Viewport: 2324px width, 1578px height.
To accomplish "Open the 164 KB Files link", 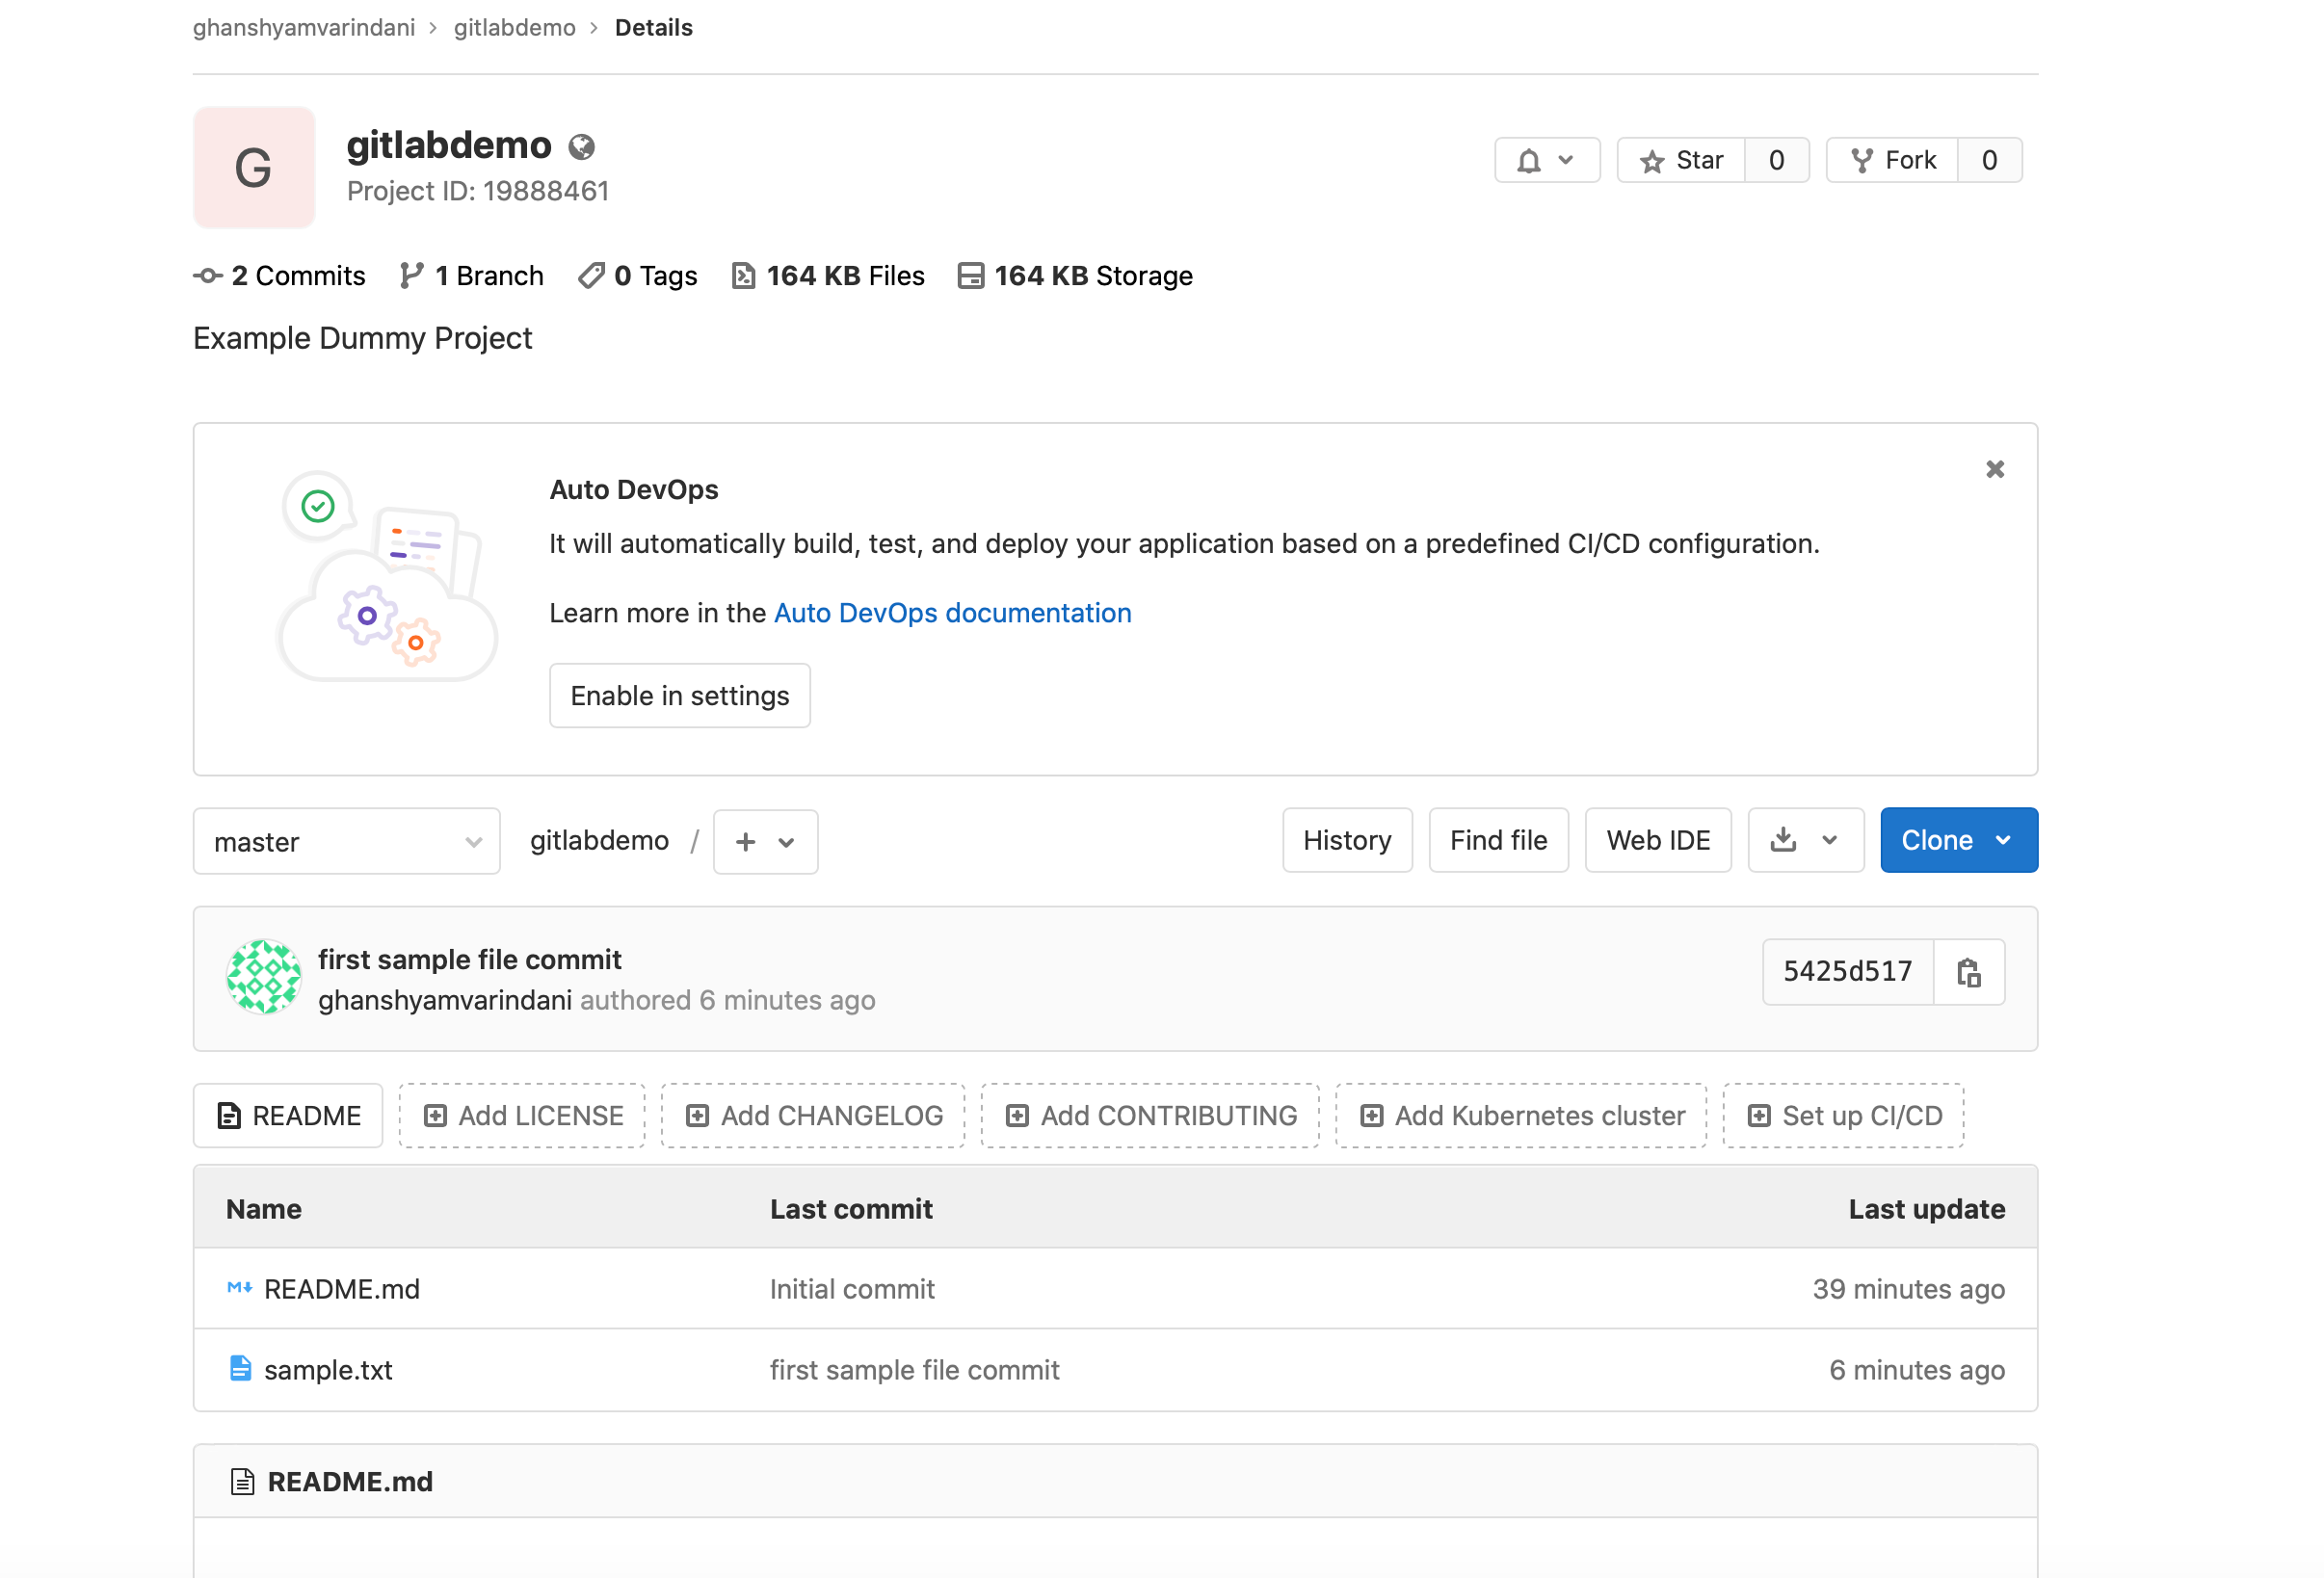I will (x=828, y=275).
